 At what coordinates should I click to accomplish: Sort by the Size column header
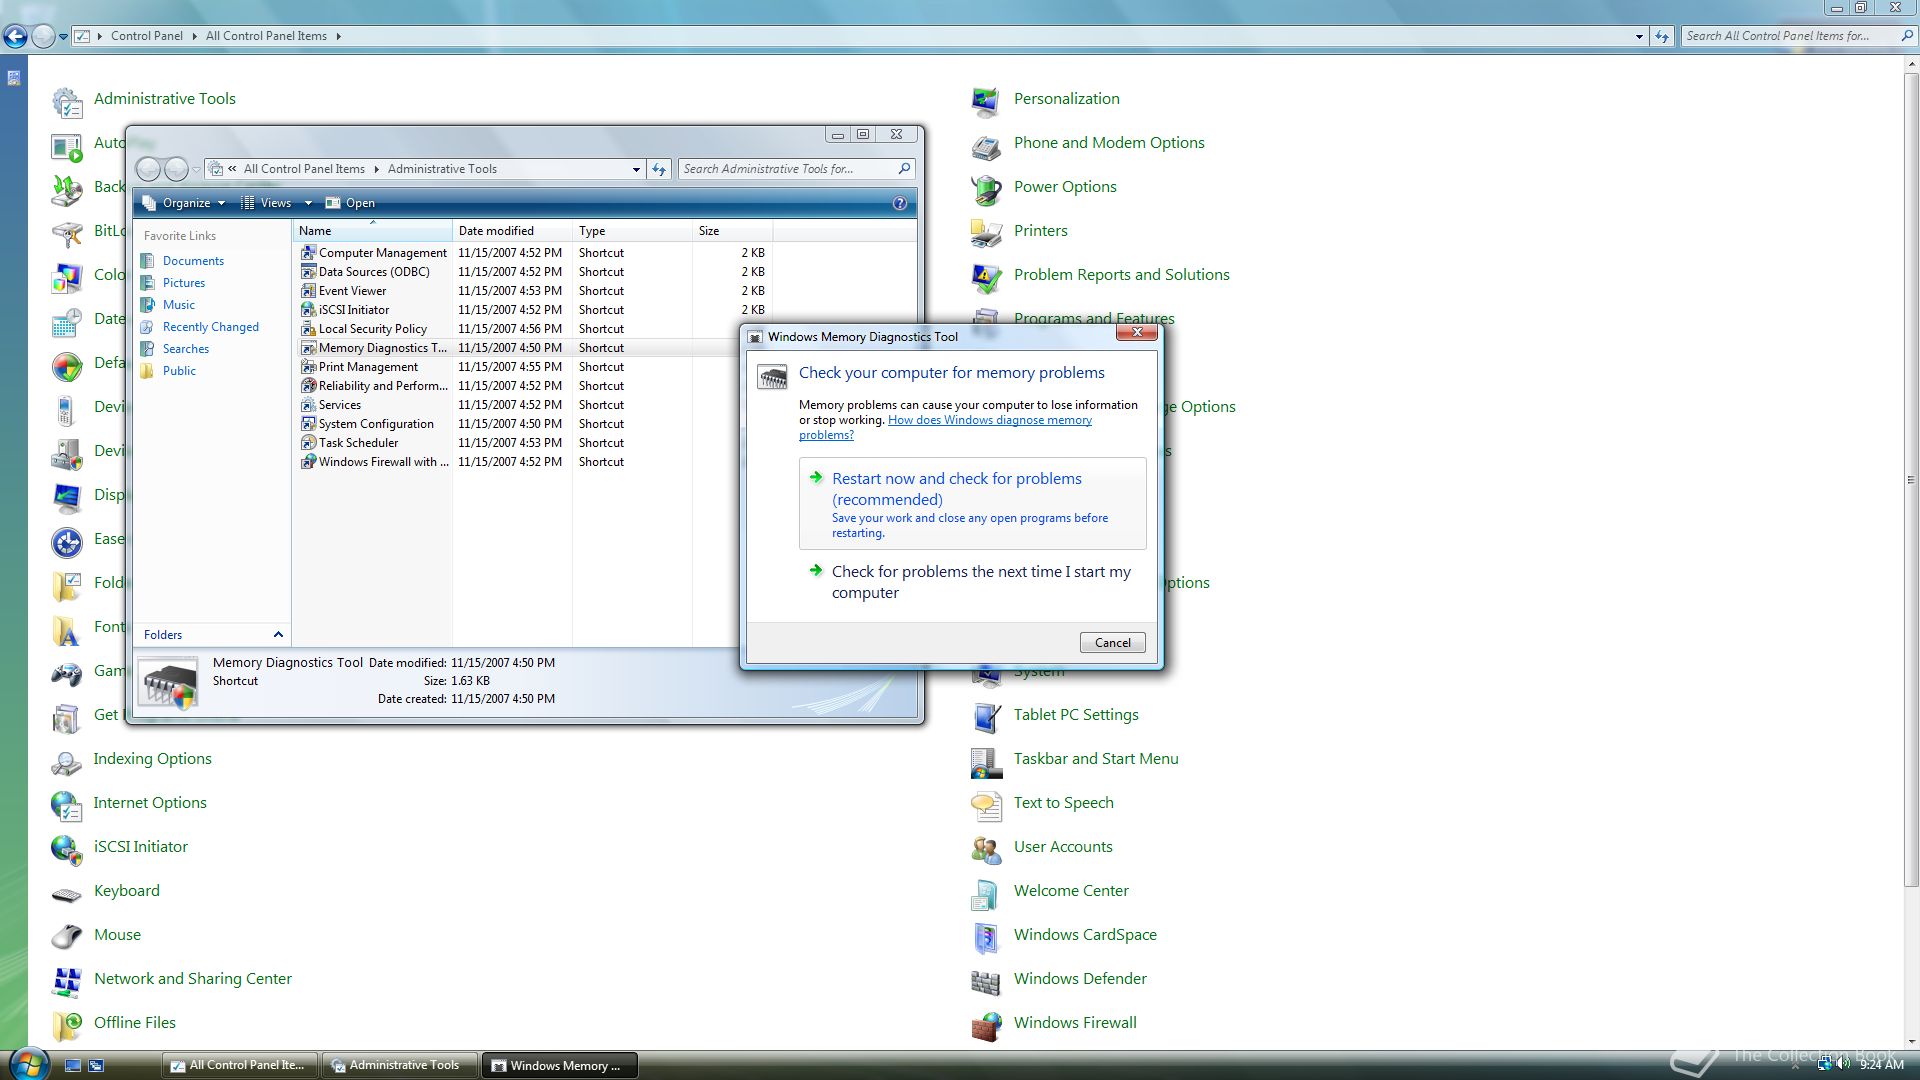(732, 231)
